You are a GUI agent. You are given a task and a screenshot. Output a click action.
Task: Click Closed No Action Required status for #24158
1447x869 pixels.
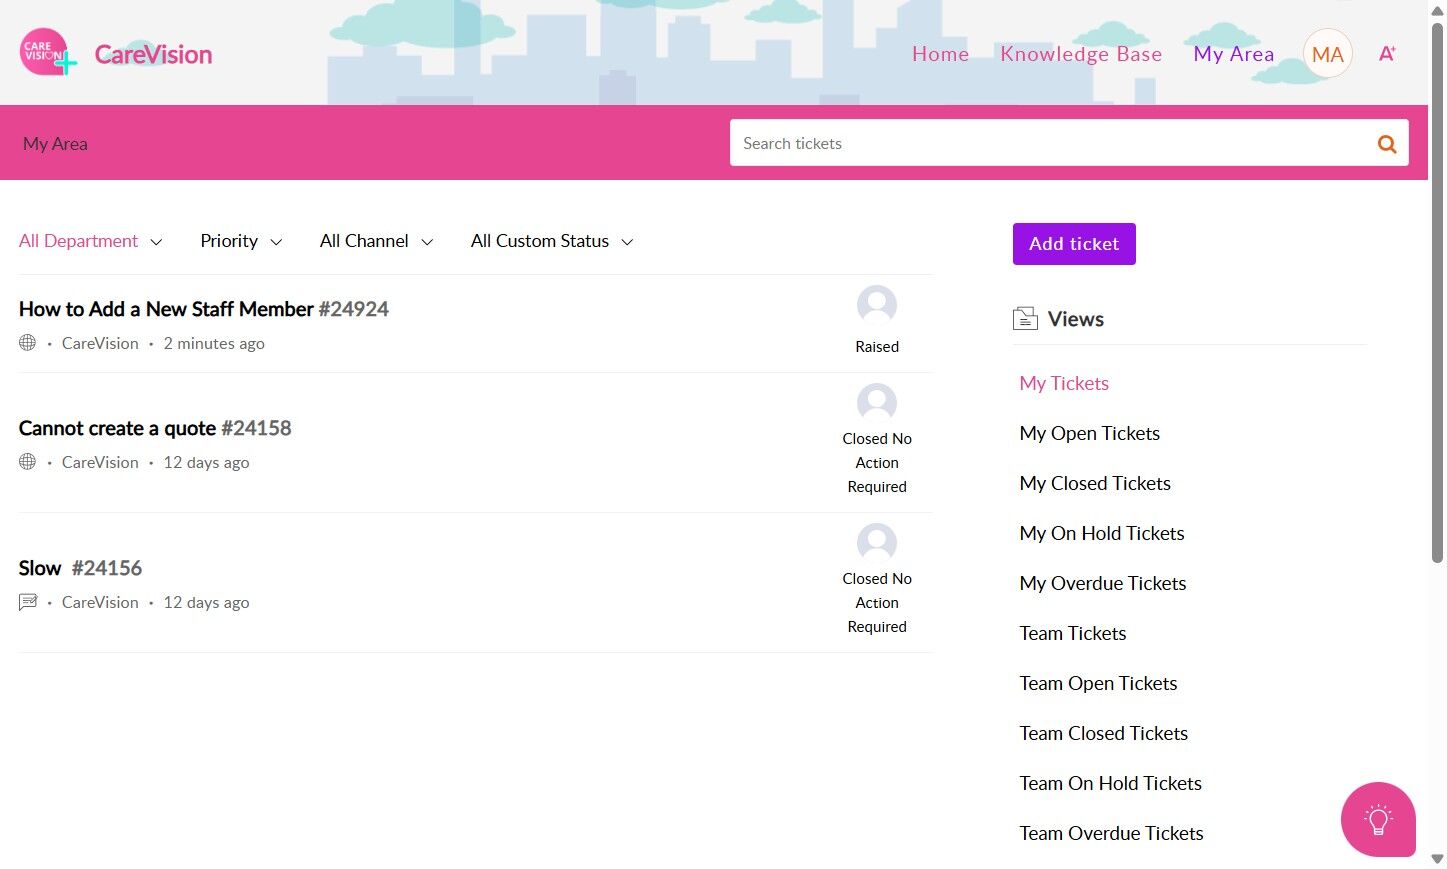point(877,463)
